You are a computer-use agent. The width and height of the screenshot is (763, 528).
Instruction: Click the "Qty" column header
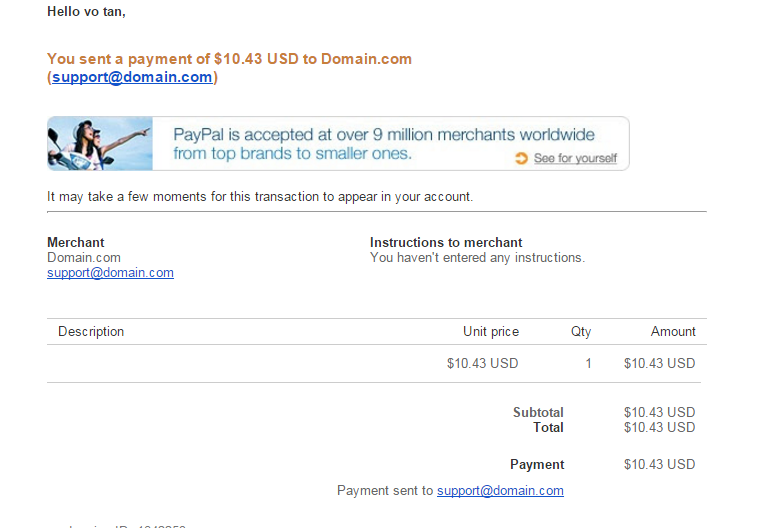click(581, 331)
